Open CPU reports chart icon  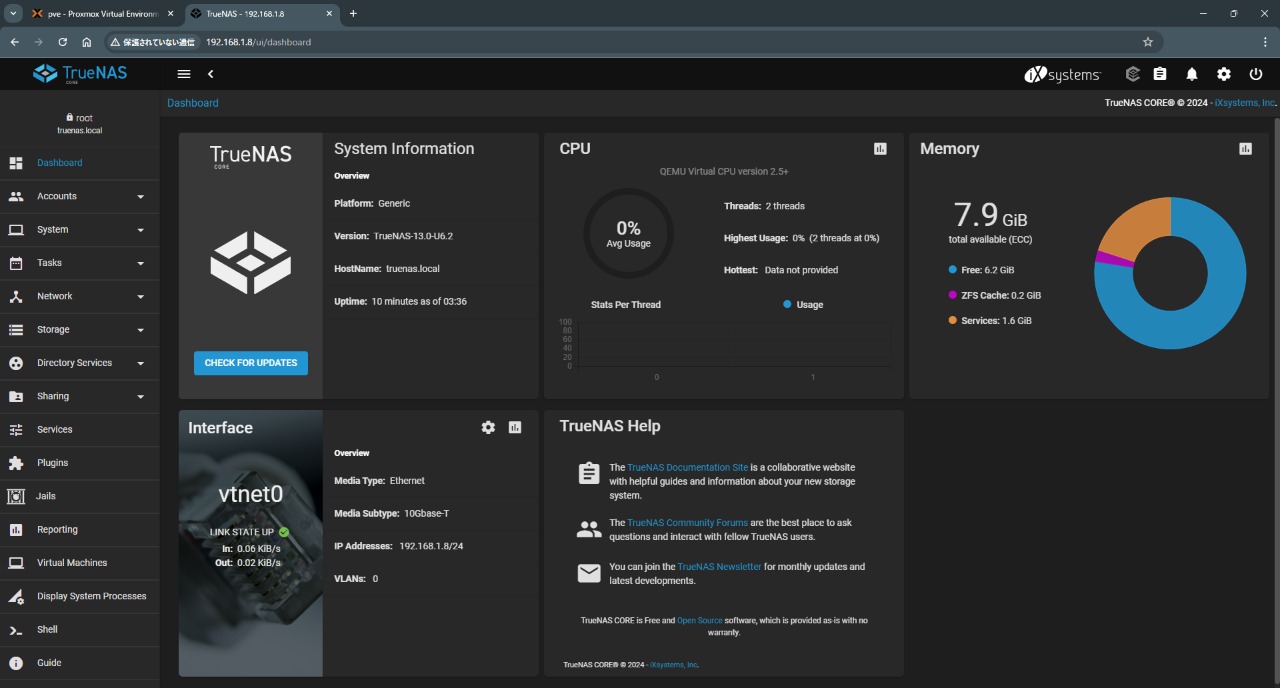click(880, 148)
